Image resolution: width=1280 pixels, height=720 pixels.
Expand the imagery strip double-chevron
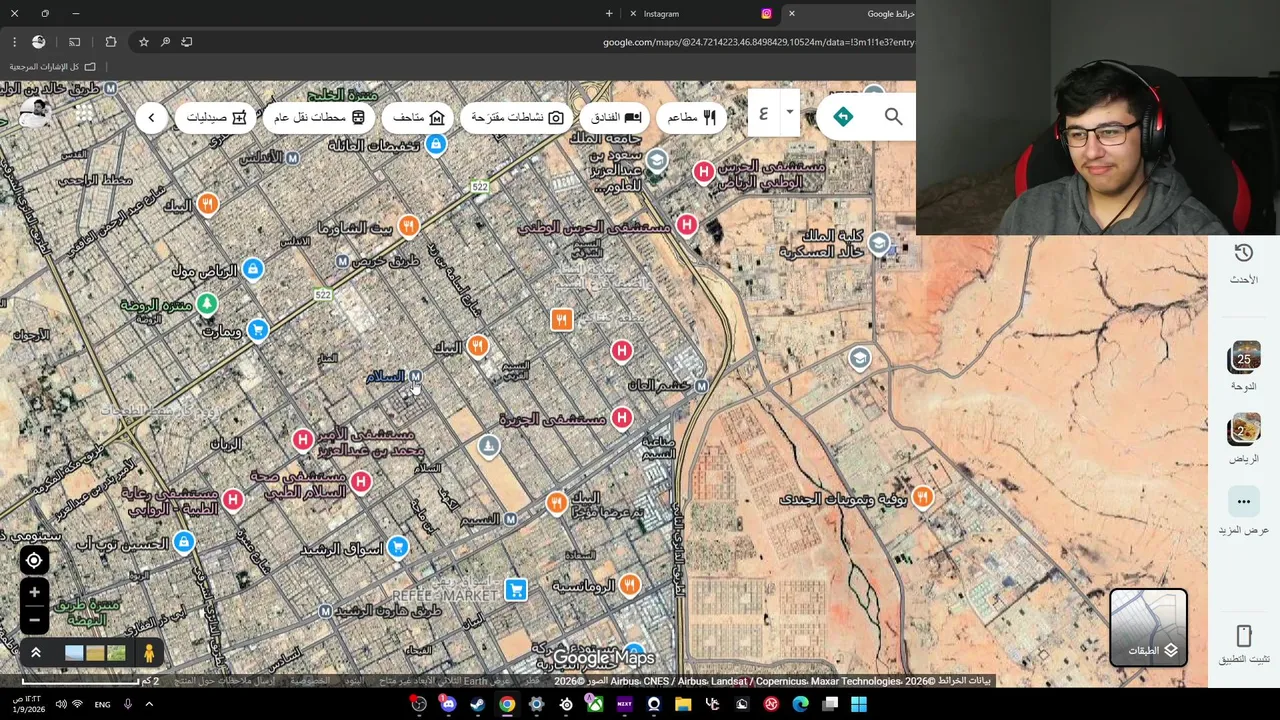click(x=35, y=653)
